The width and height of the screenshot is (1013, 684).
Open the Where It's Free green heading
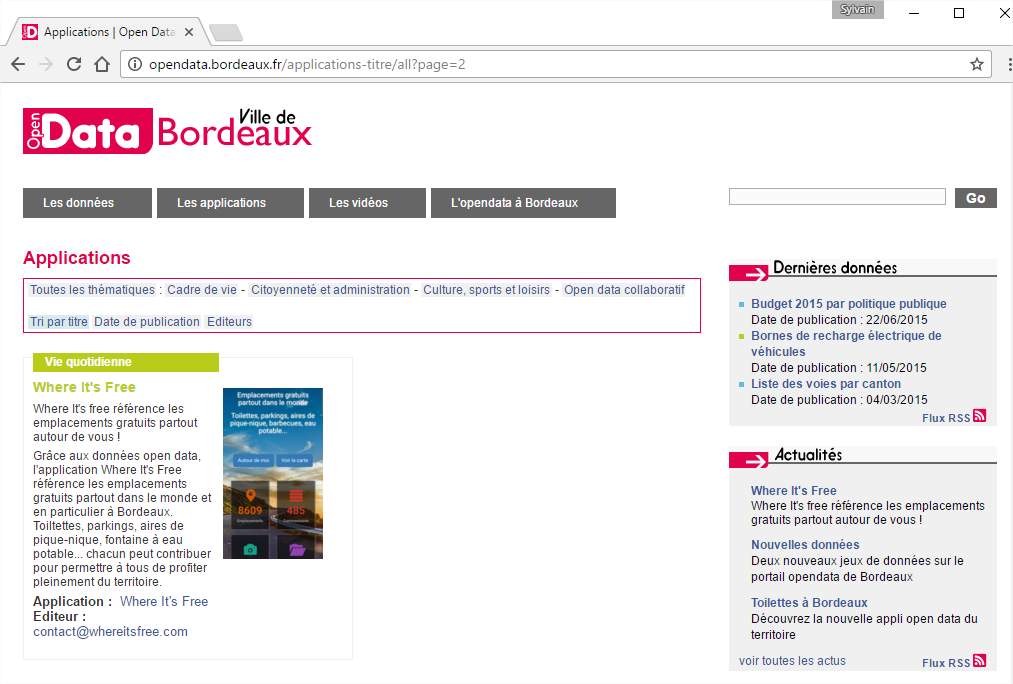coord(84,387)
